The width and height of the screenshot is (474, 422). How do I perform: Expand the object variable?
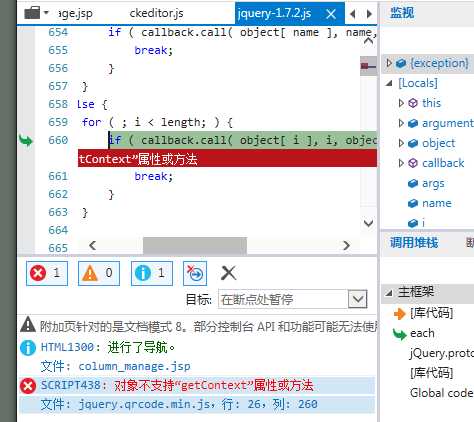[x=401, y=143]
